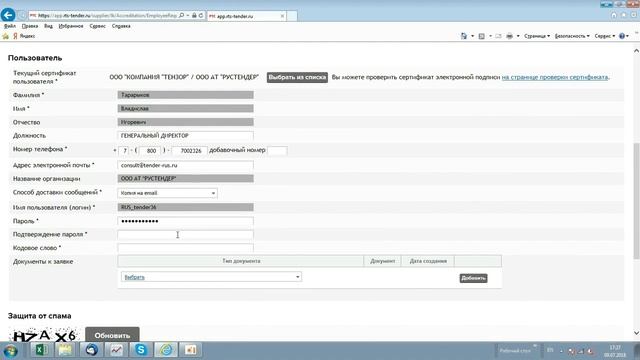Click the Tools gear icon at top right
The image size is (640, 360).
633,16
